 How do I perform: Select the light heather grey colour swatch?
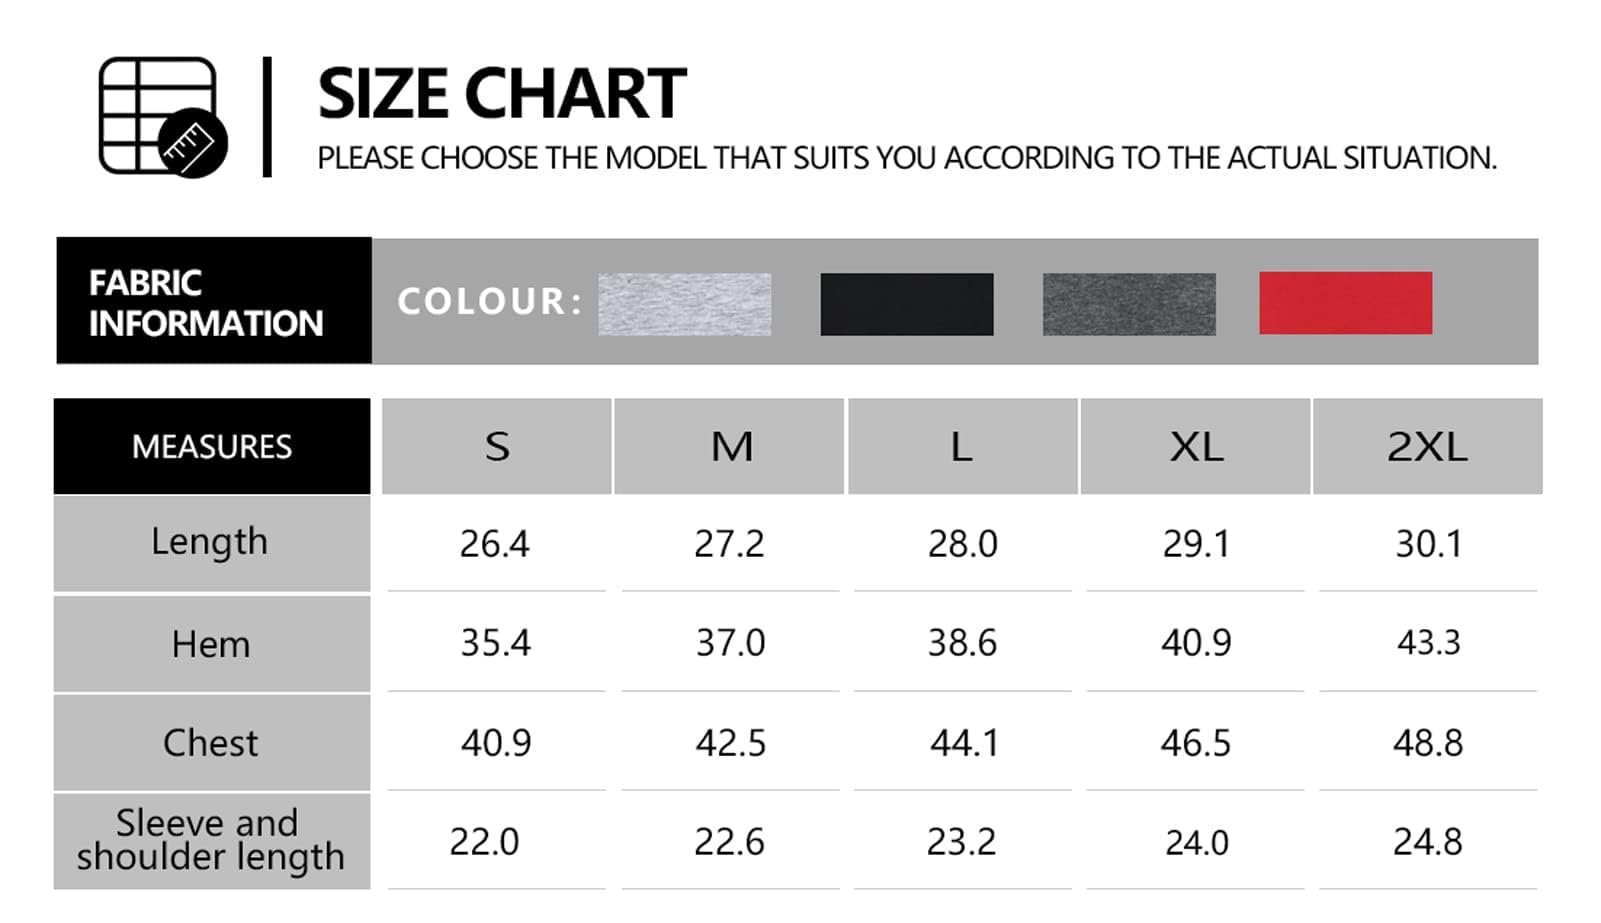click(685, 304)
